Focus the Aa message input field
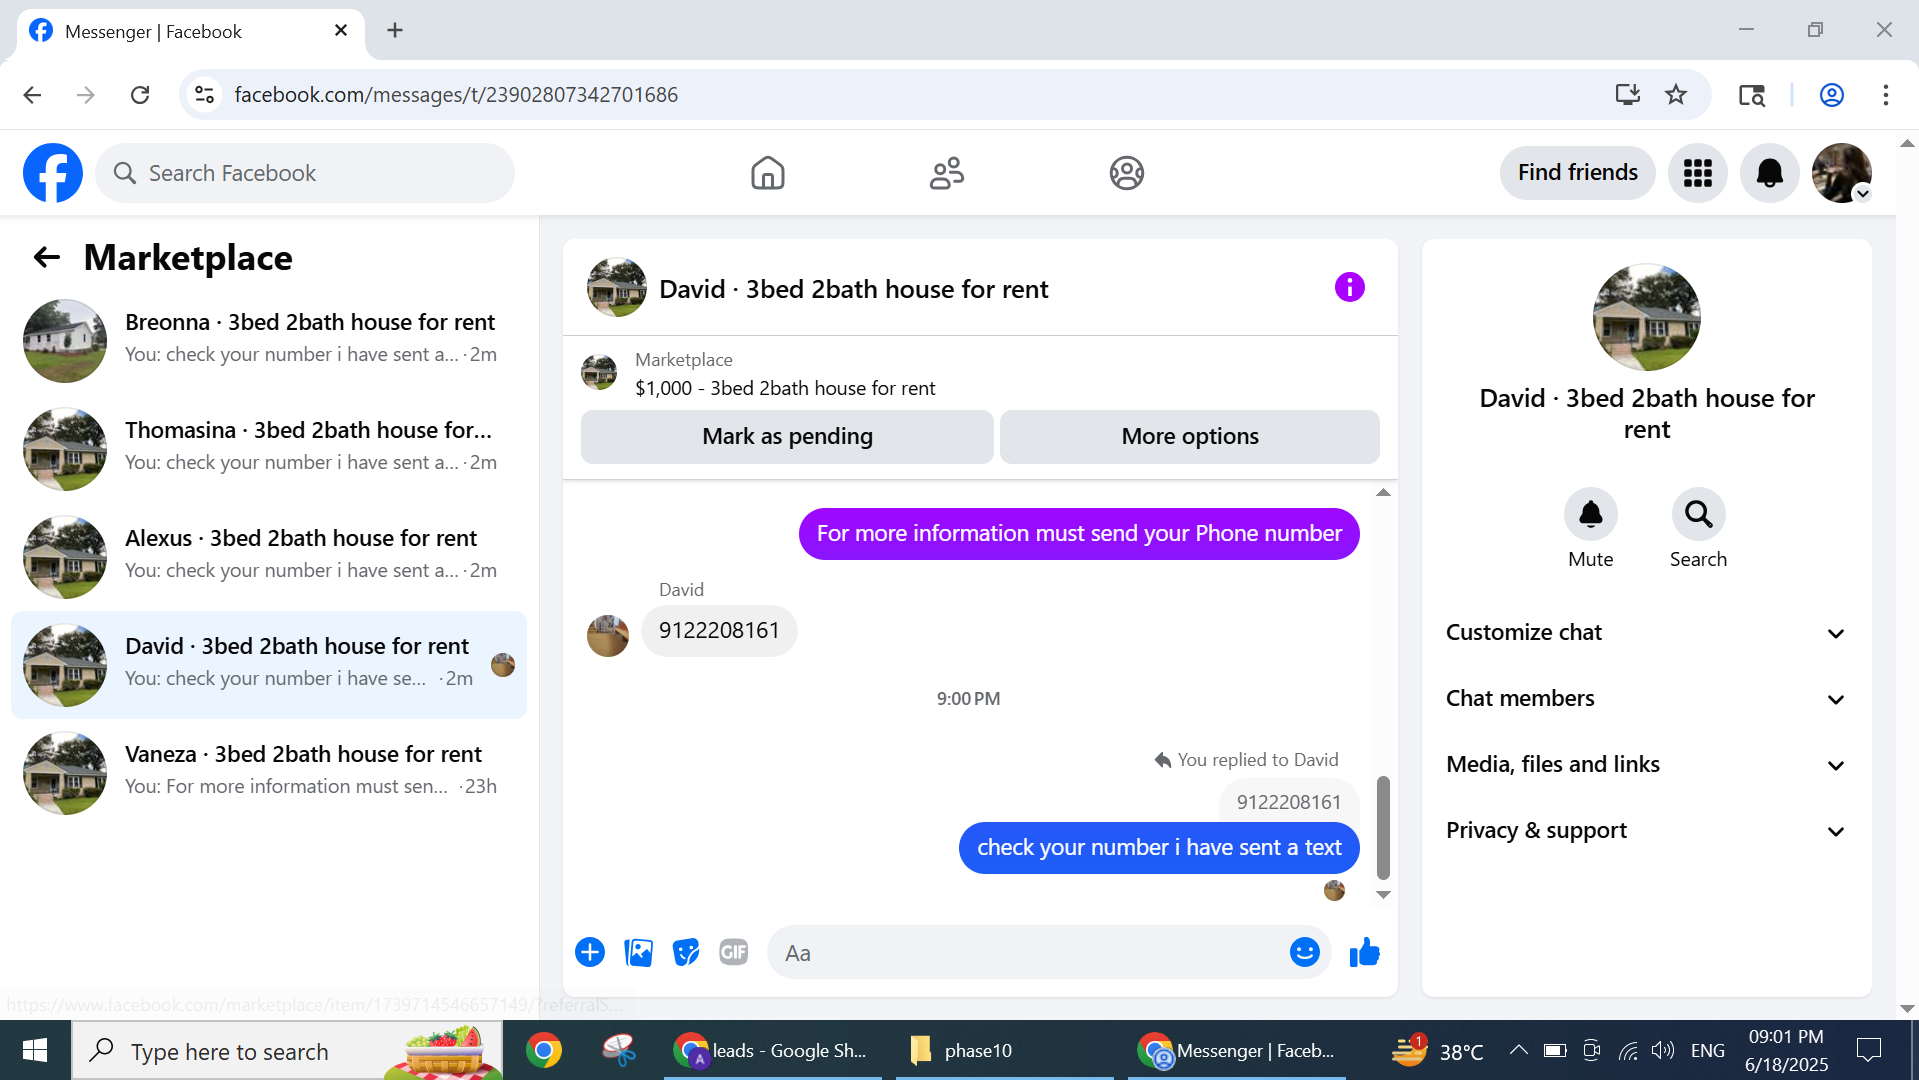The height and width of the screenshot is (1080, 1919). point(1030,952)
